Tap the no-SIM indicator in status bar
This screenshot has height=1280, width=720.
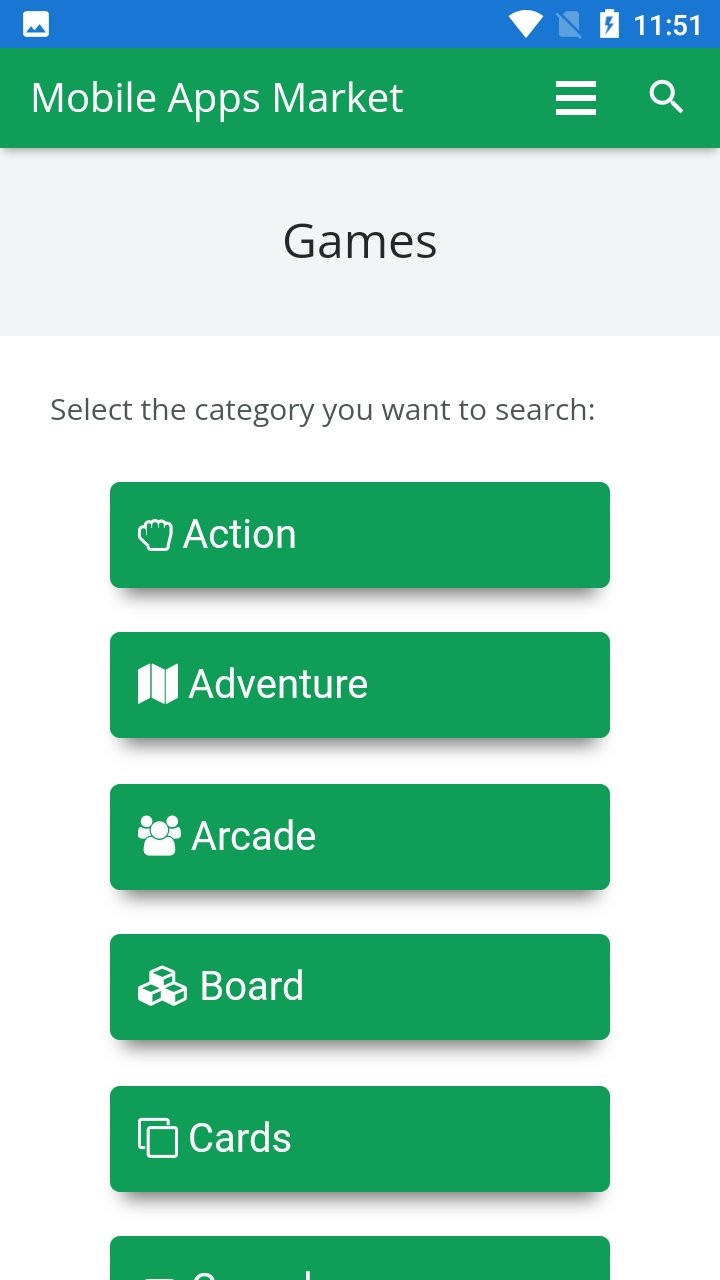click(569, 24)
